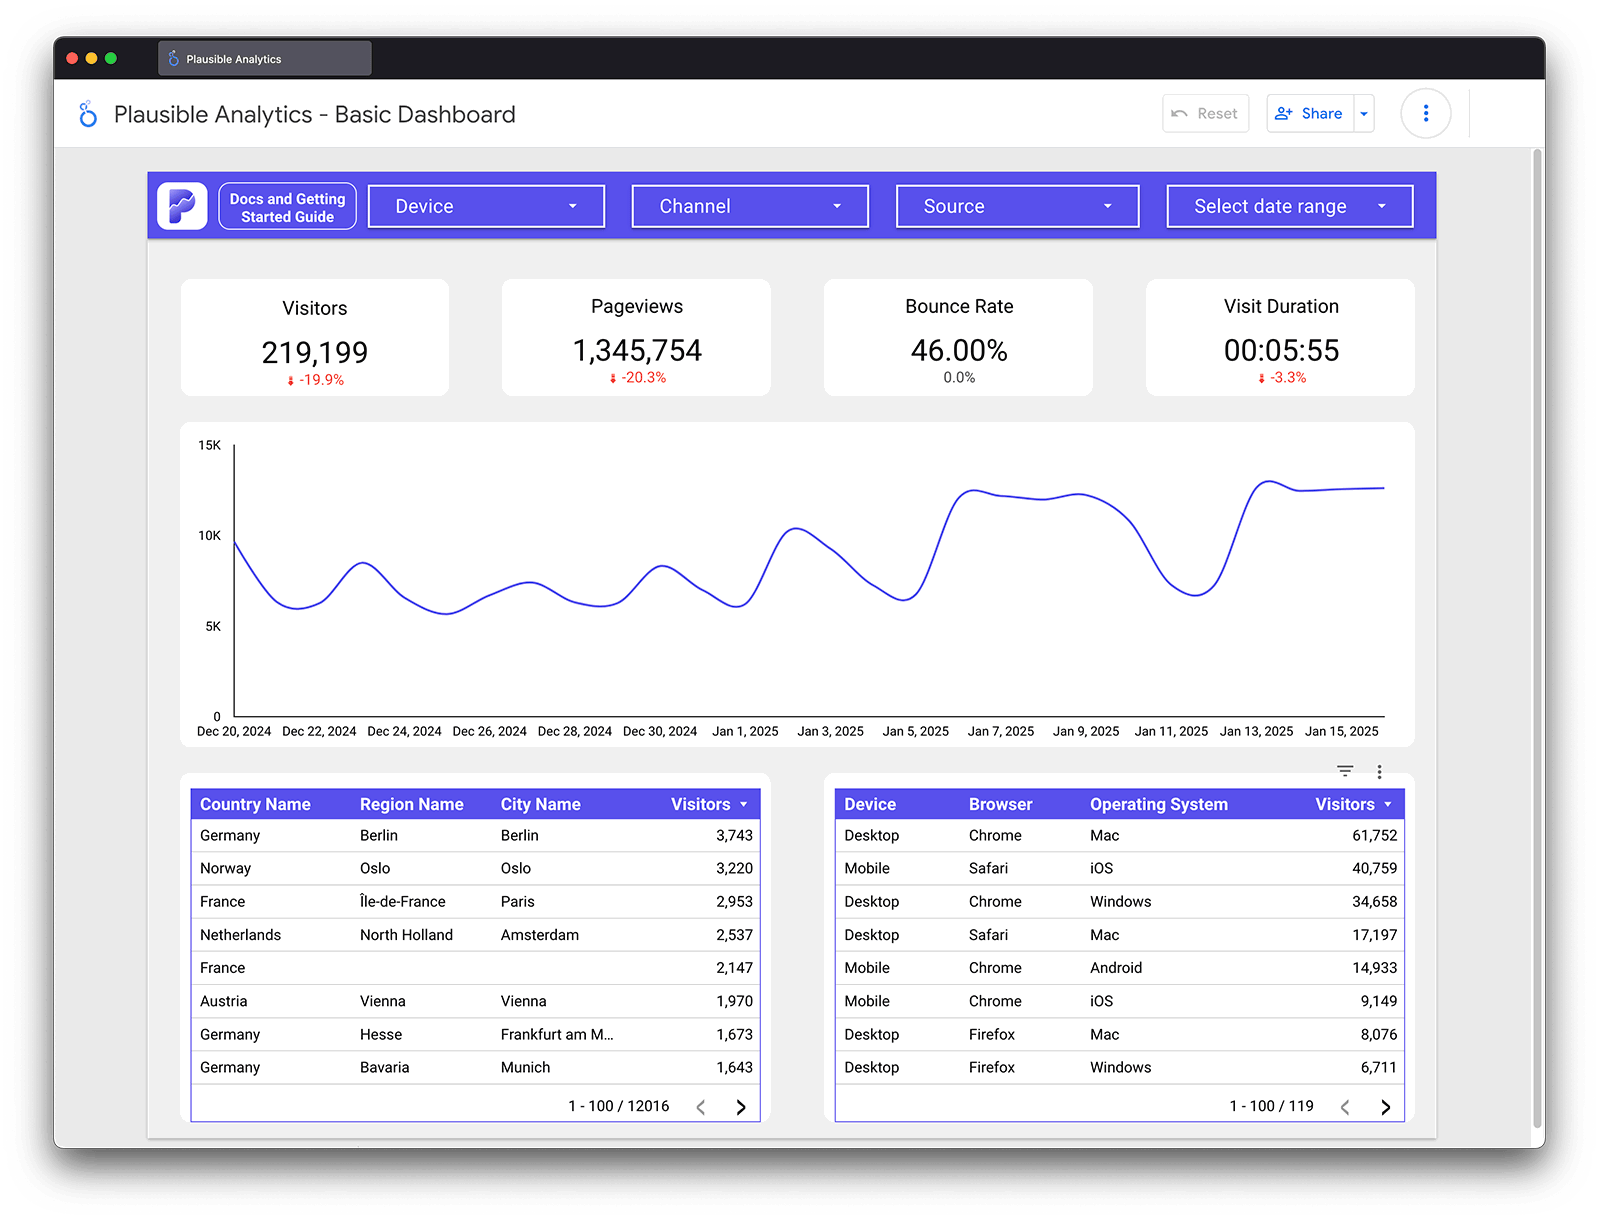Click the previous page arrow in the device table
Image resolution: width=1600 pixels, height=1220 pixels.
[1345, 1107]
